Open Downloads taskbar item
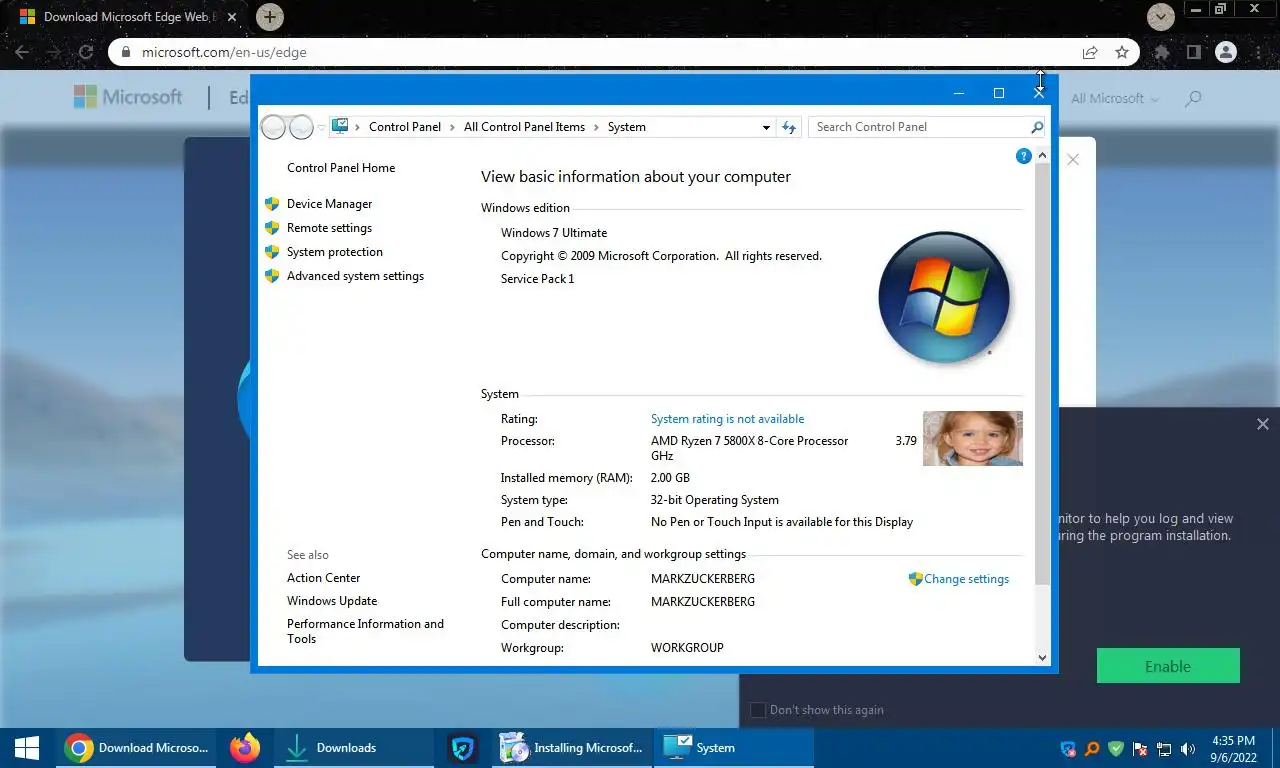This screenshot has height=768, width=1280. pyautogui.click(x=355, y=748)
